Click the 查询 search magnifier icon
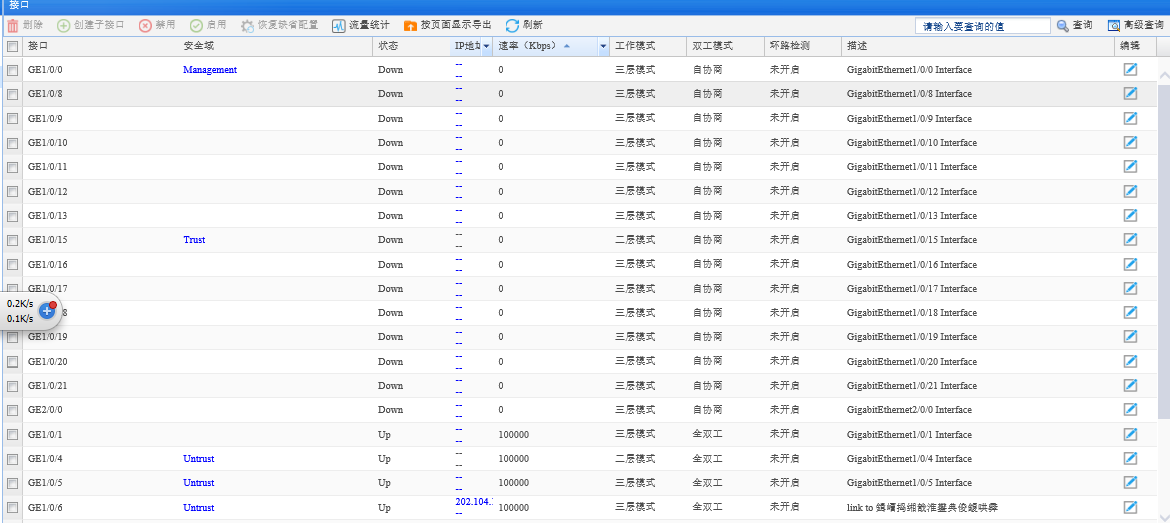The width and height of the screenshot is (1170, 523). tap(1062, 26)
